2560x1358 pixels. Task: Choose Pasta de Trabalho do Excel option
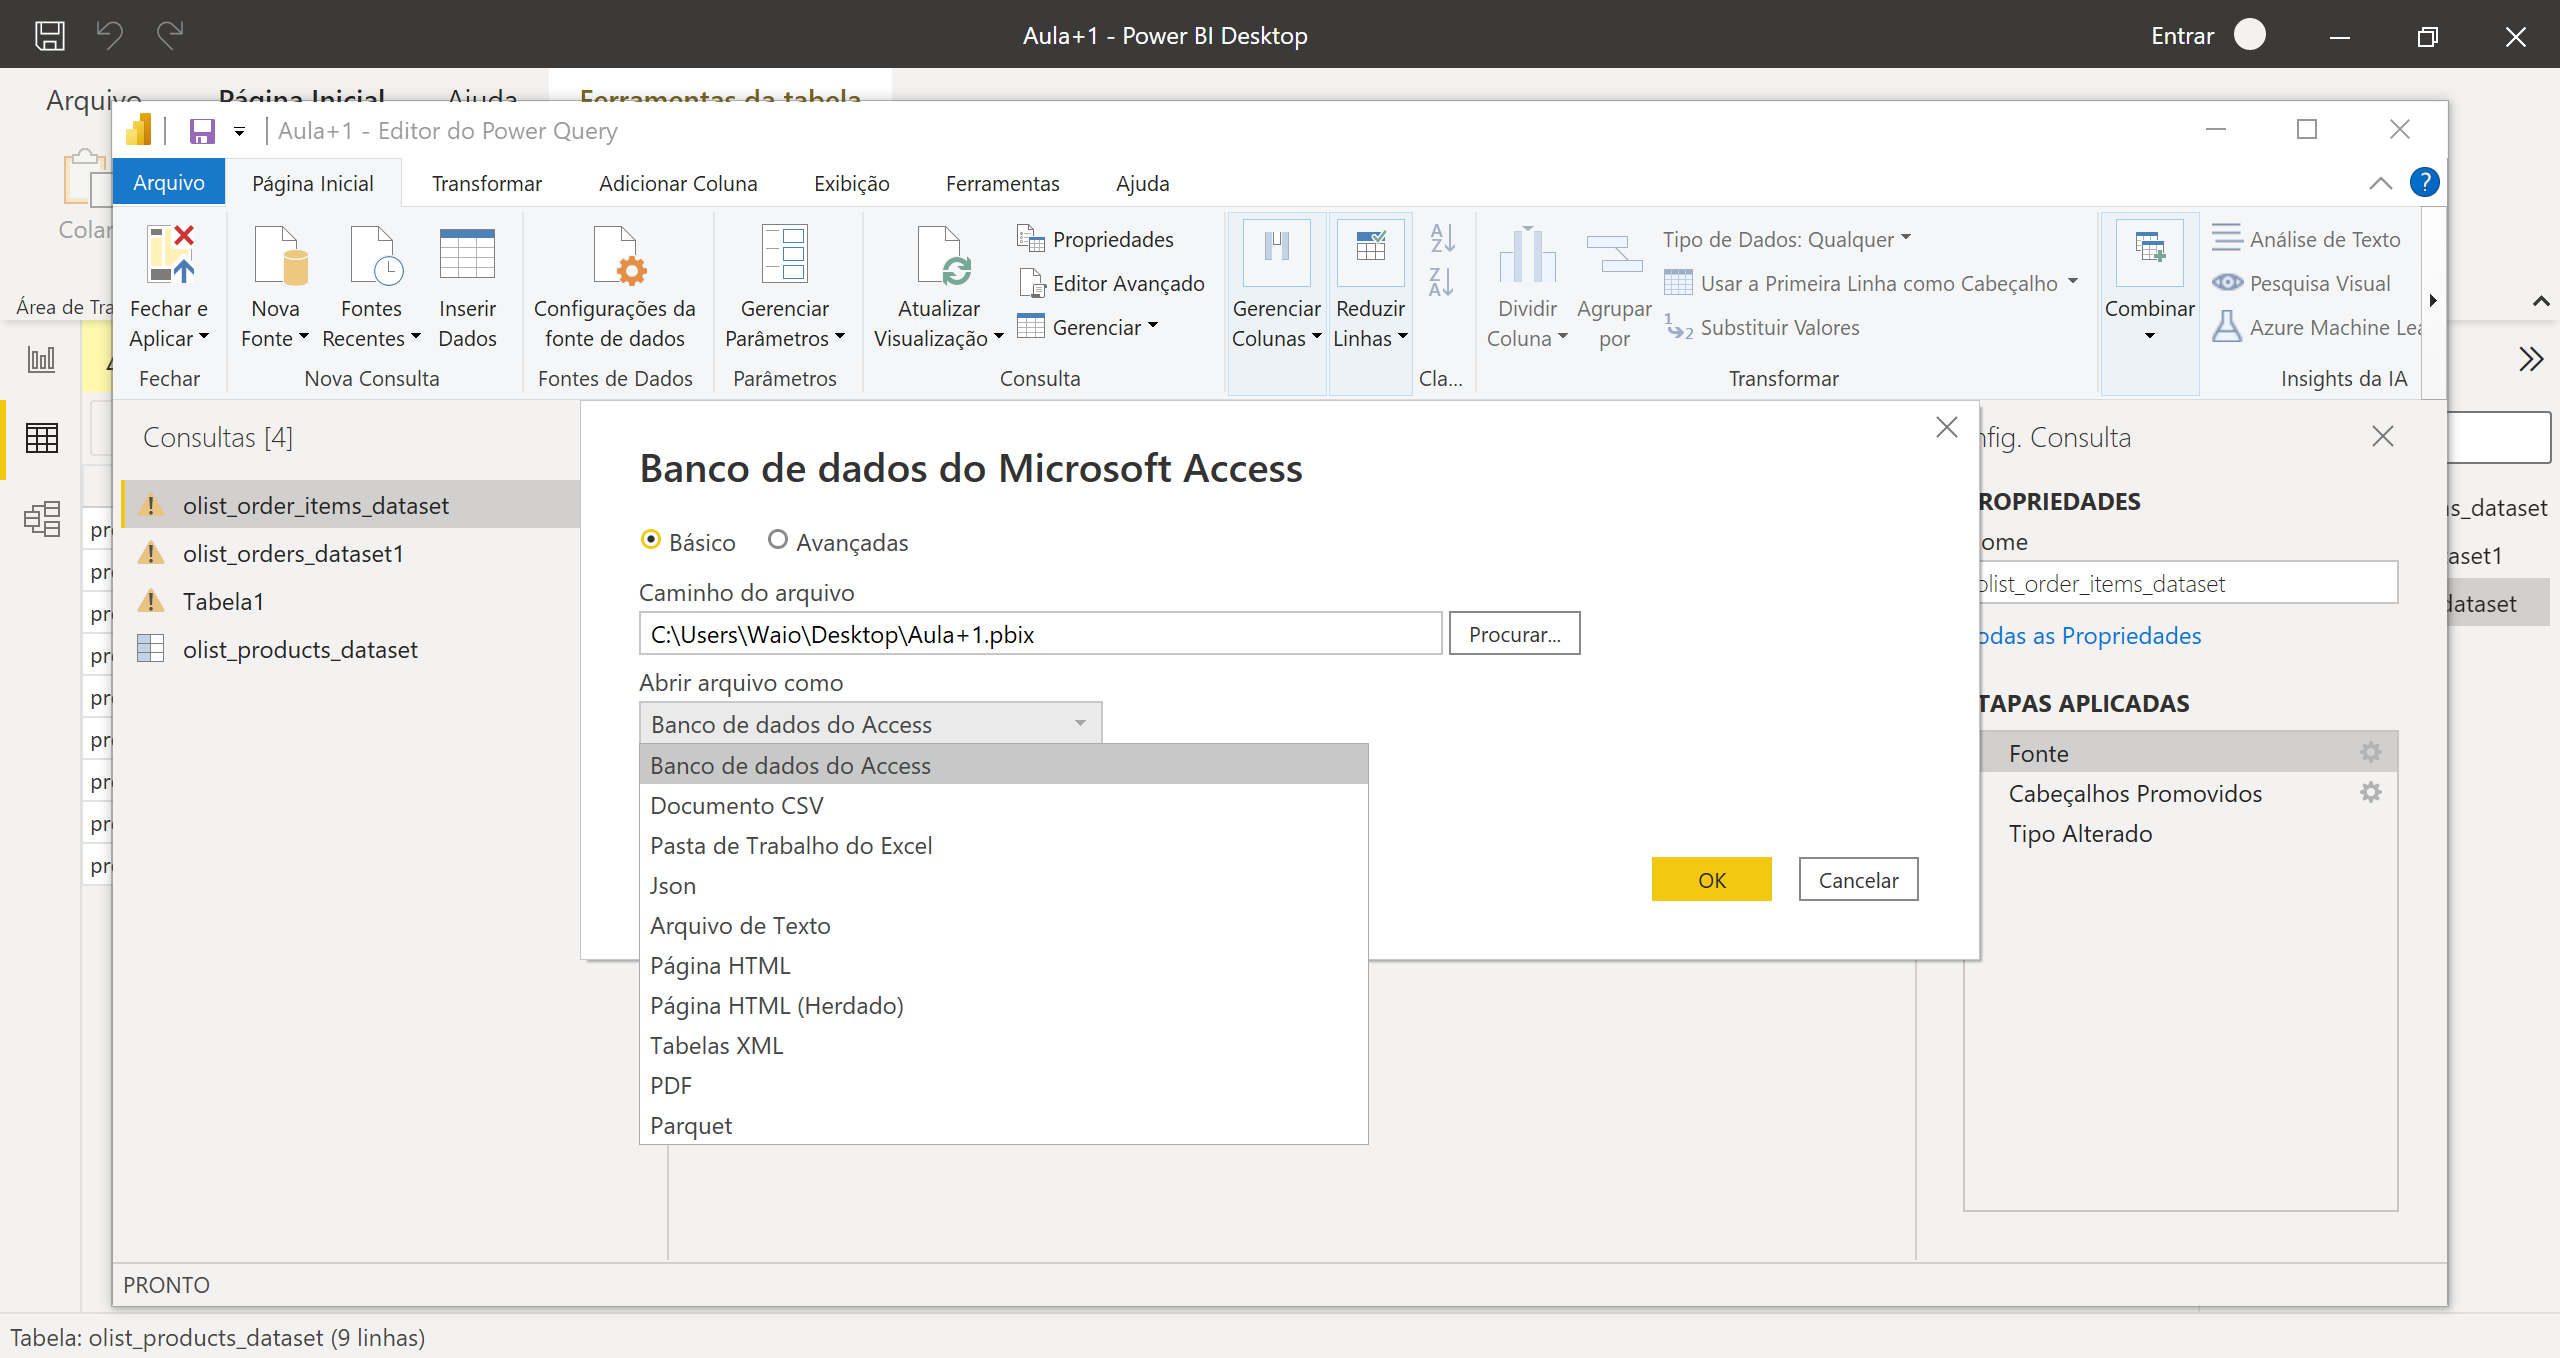click(x=1004, y=845)
